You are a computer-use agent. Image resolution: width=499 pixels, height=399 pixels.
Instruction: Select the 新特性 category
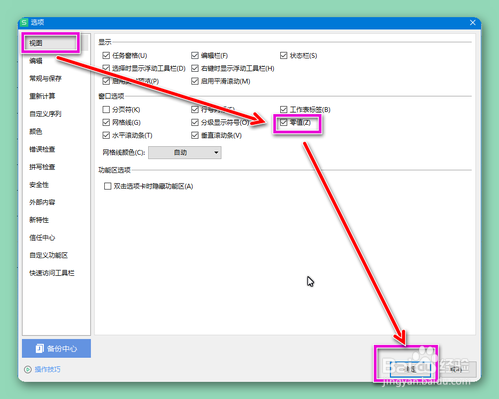point(39,220)
